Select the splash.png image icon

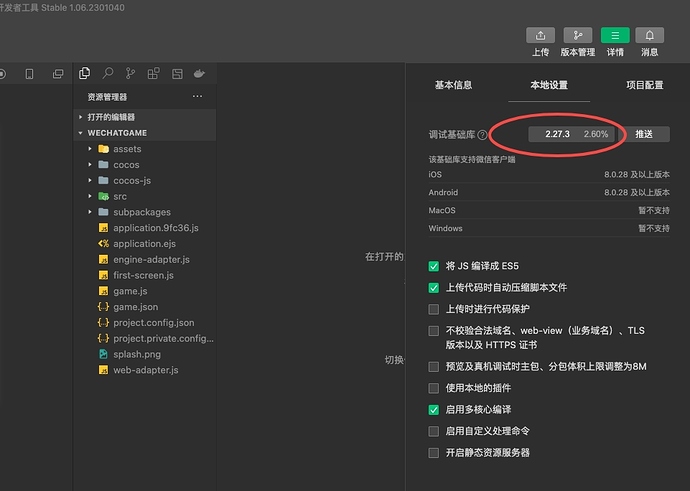point(103,354)
